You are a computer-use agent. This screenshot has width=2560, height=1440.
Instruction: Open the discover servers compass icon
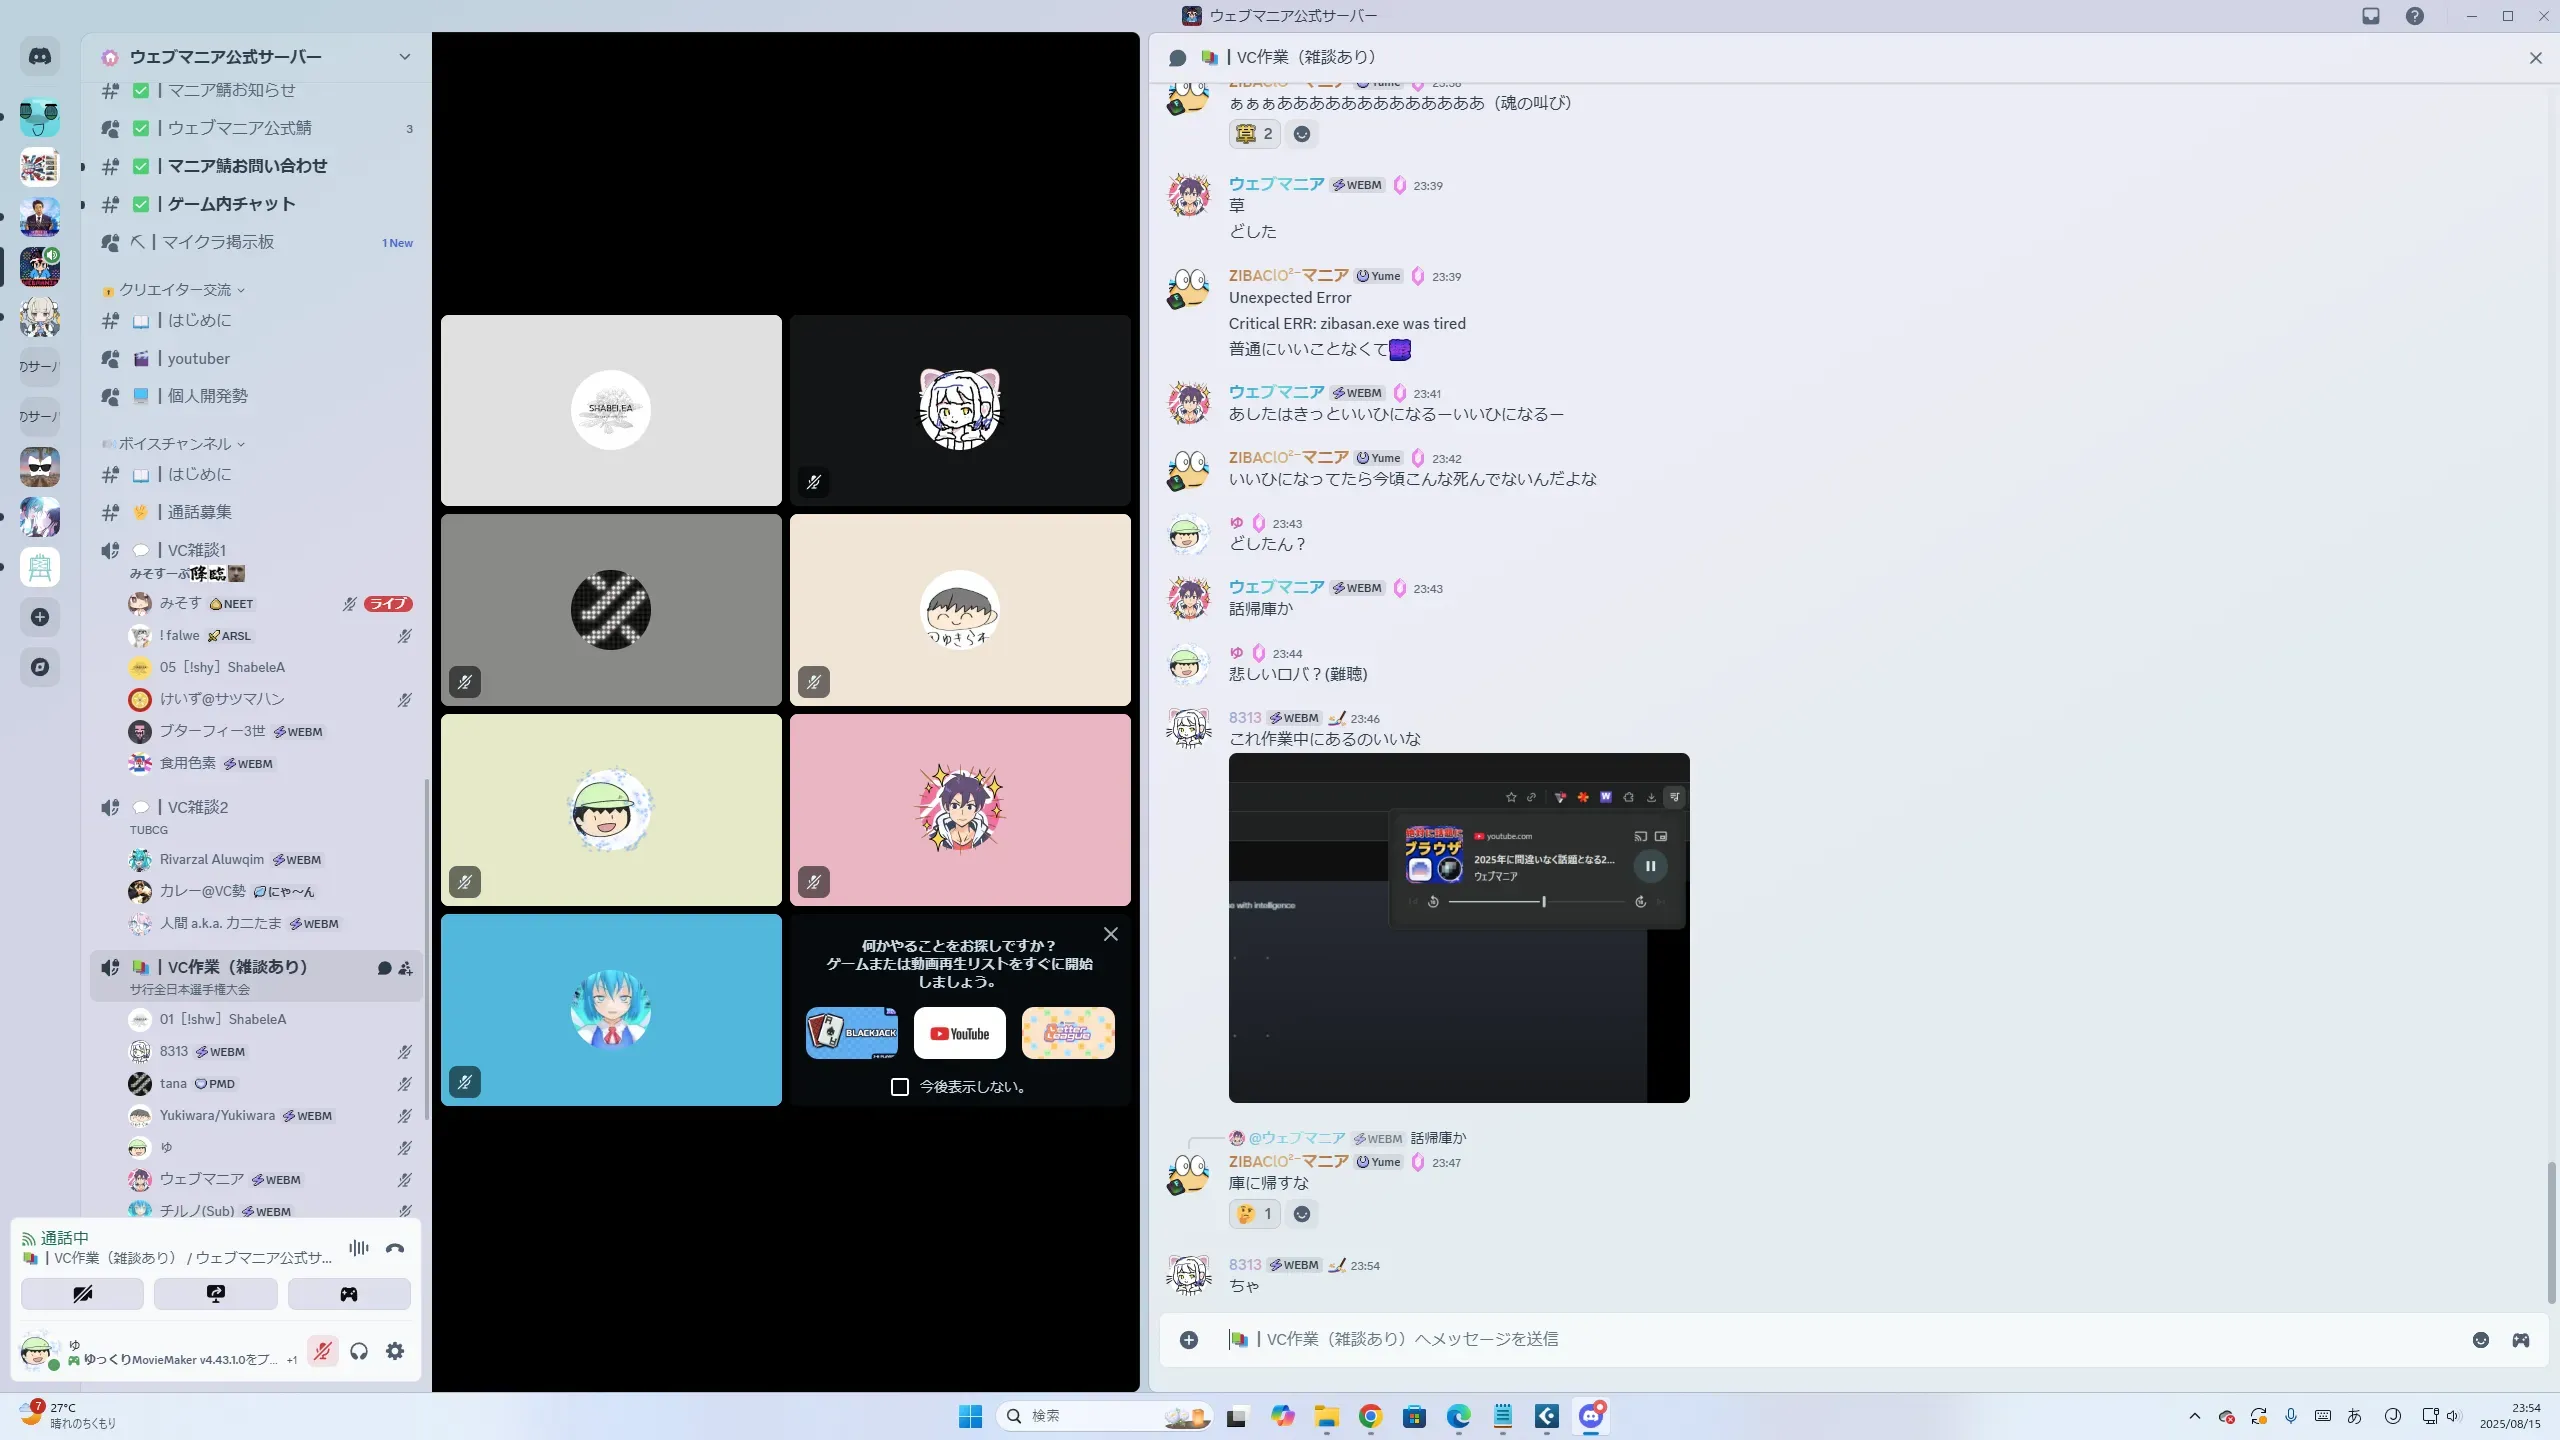click(x=40, y=667)
